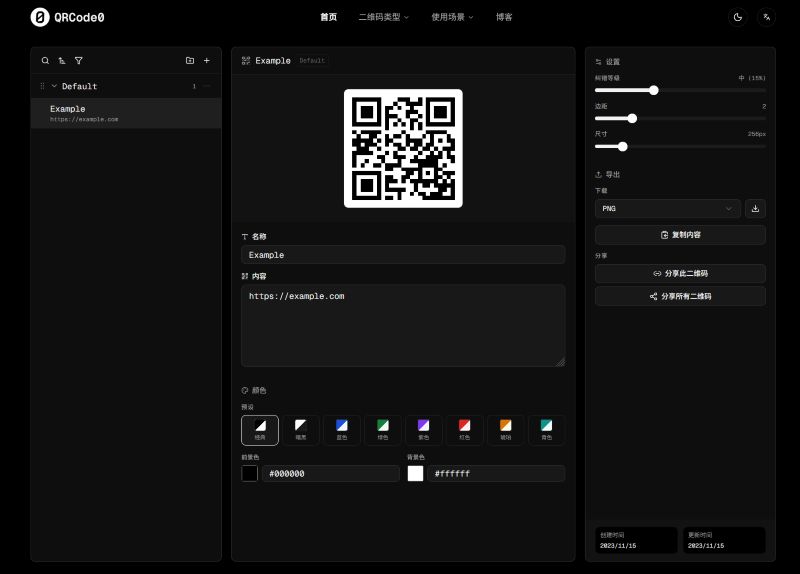Expand the 二维码类型 menu
Screen dimensions: 800x574
[384, 17]
